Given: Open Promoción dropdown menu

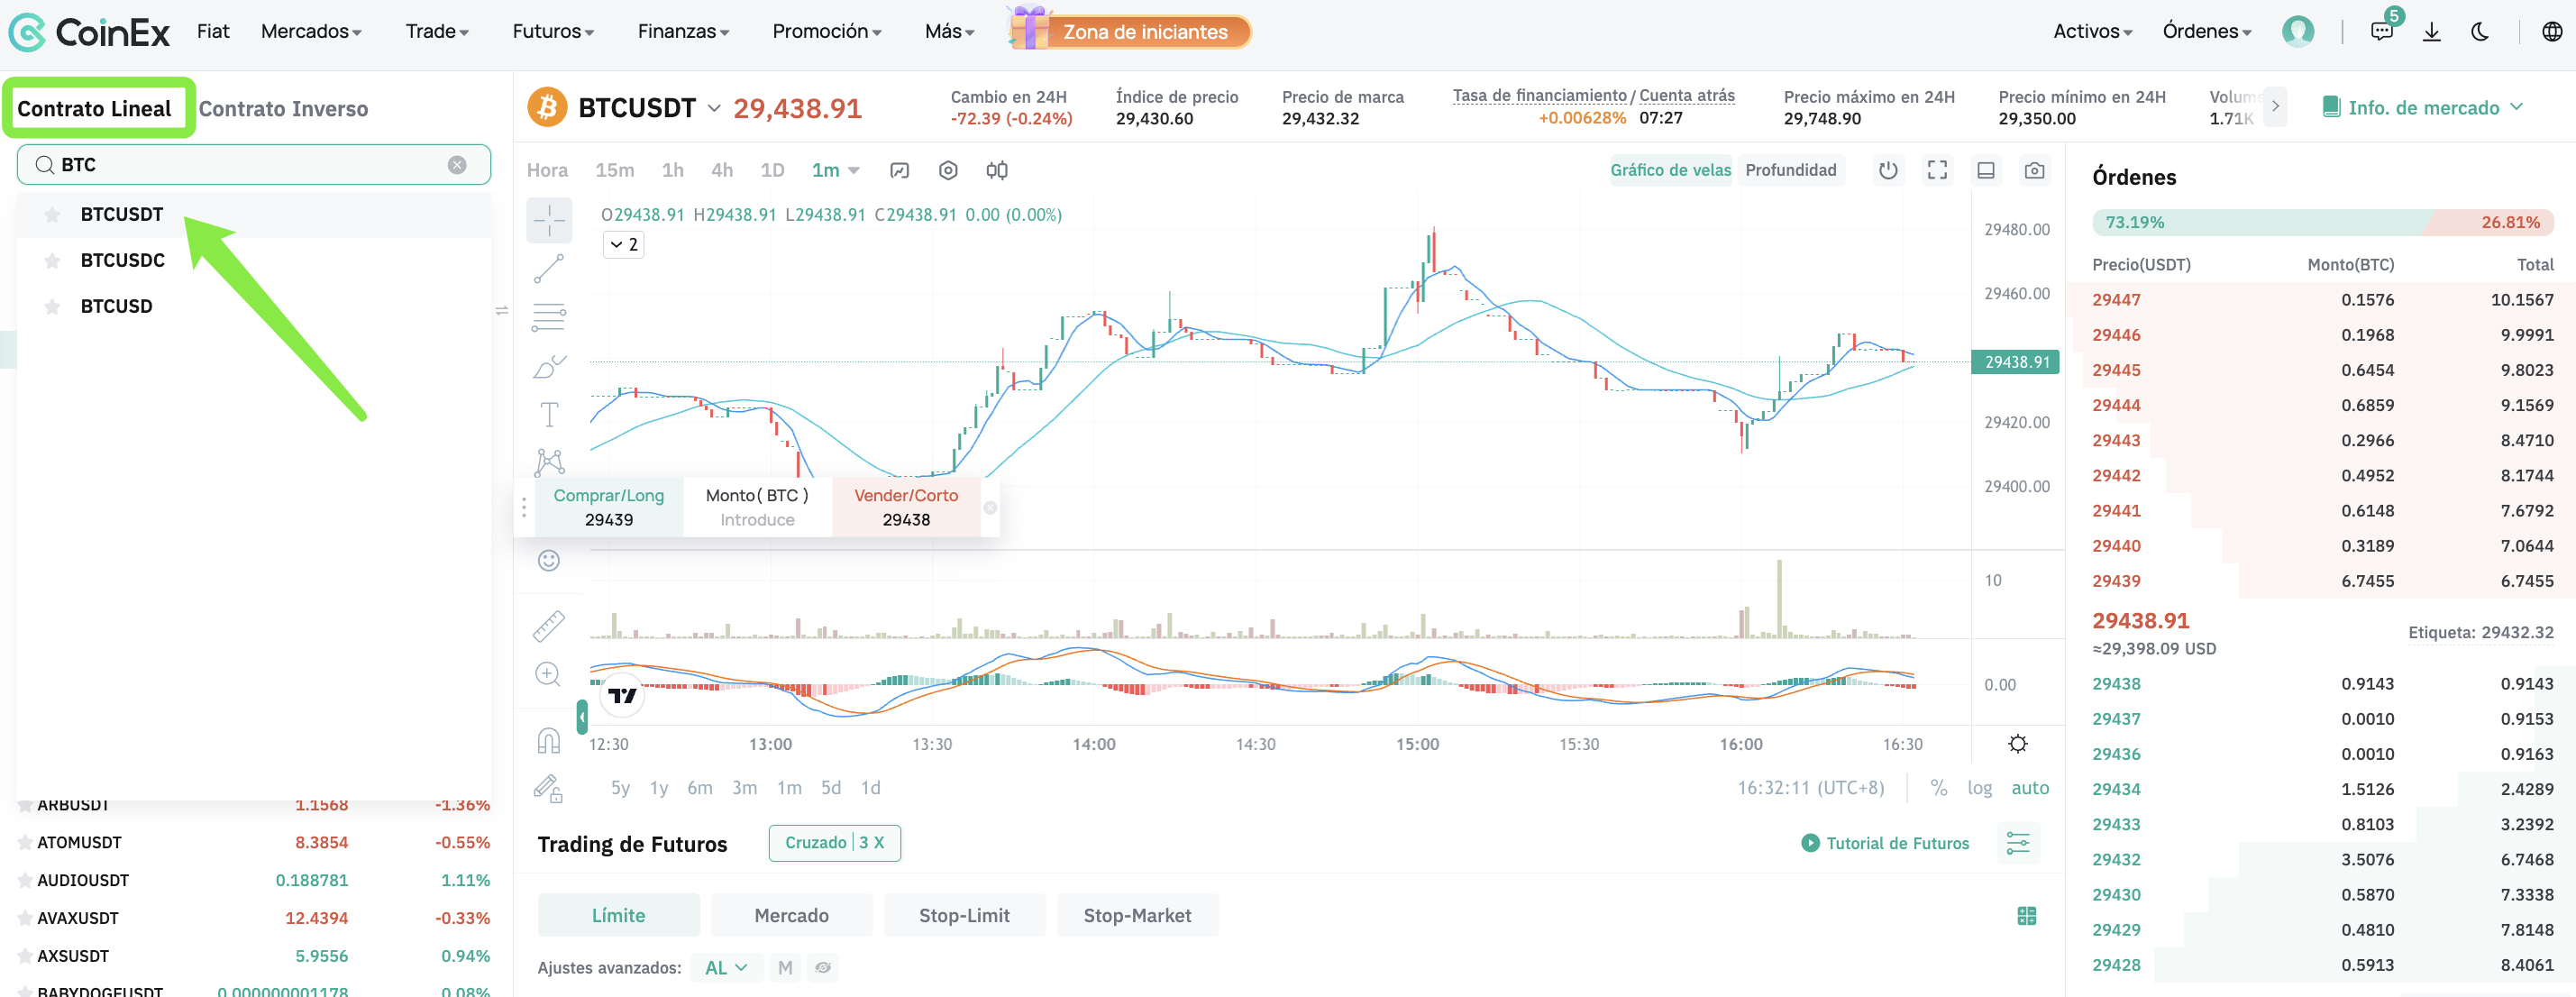Looking at the screenshot, I should pos(826,32).
